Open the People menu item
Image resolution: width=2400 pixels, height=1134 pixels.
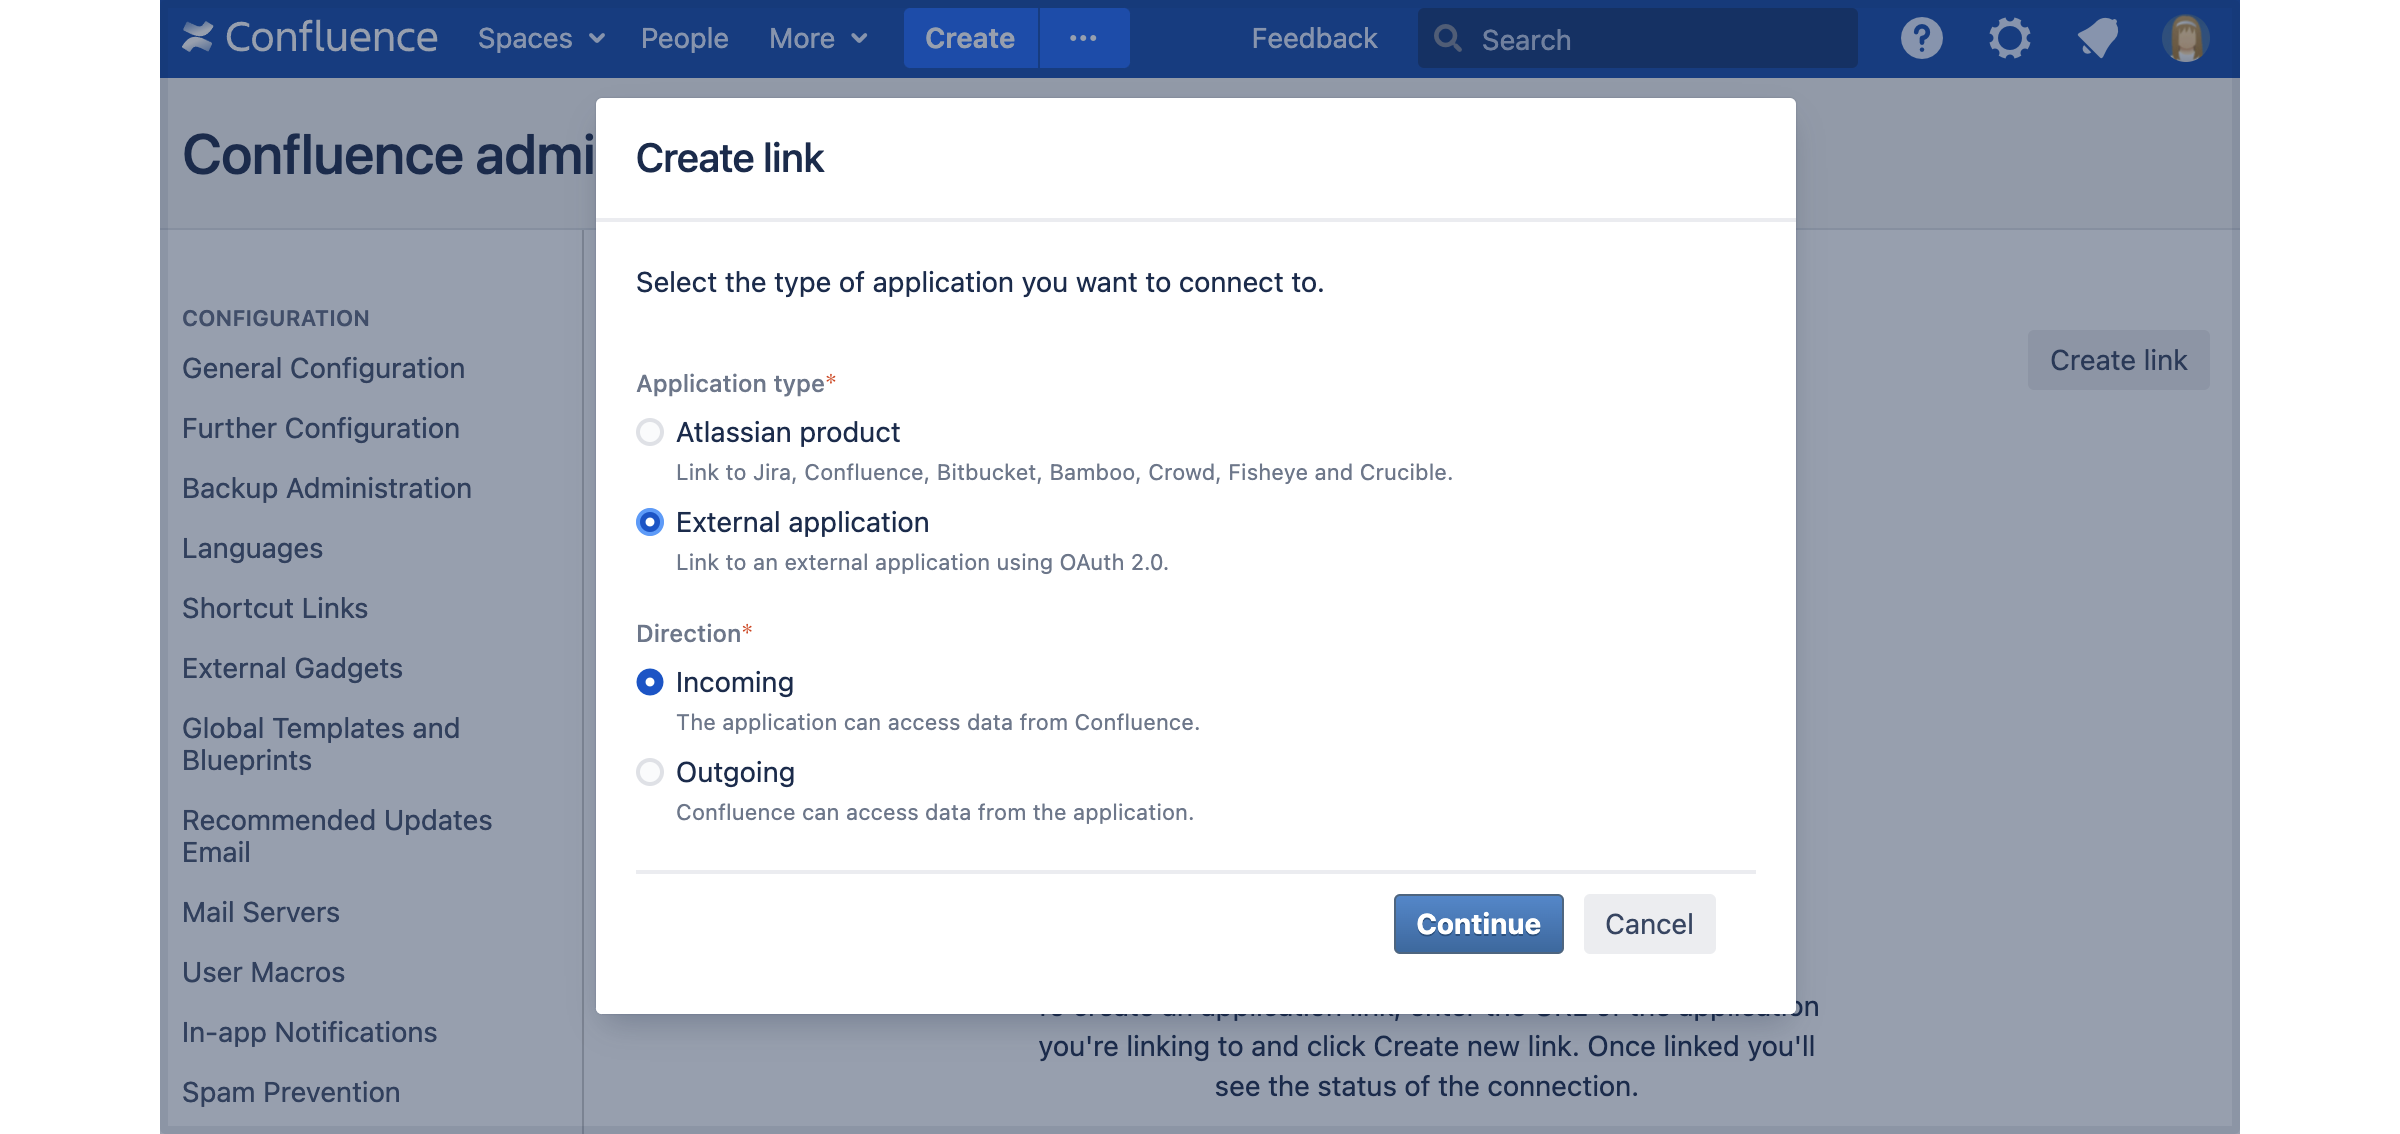pyautogui.click(x=684, y=38)
